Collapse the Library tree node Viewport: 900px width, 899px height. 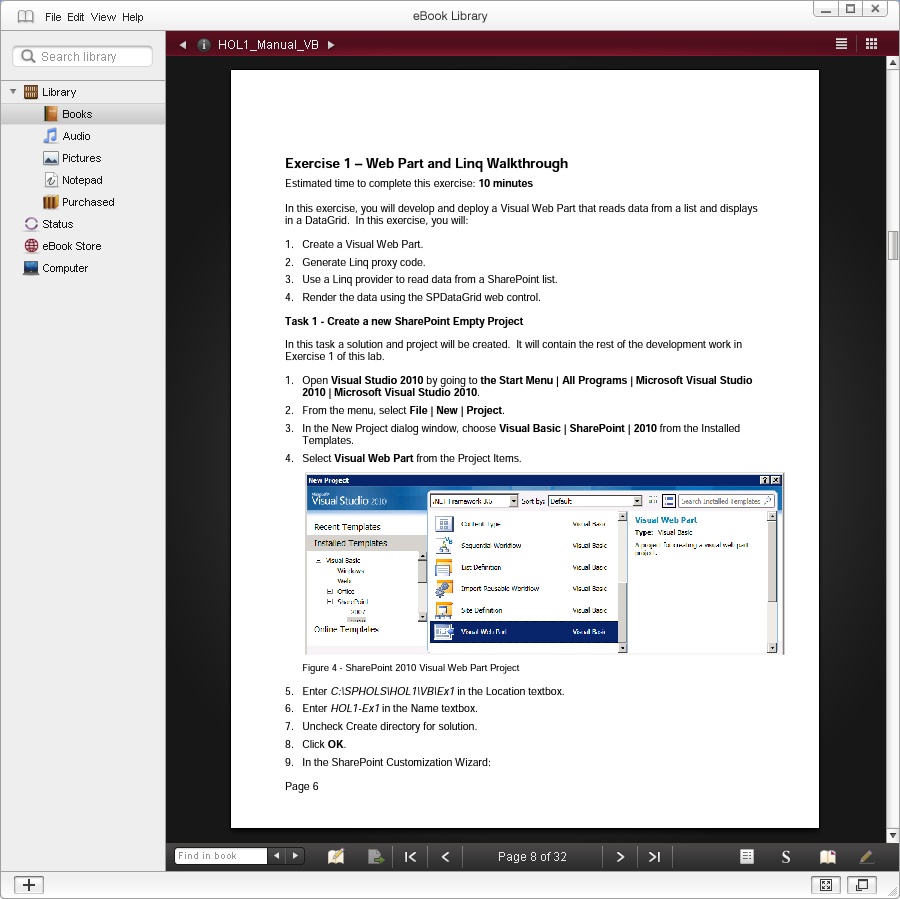13,92
